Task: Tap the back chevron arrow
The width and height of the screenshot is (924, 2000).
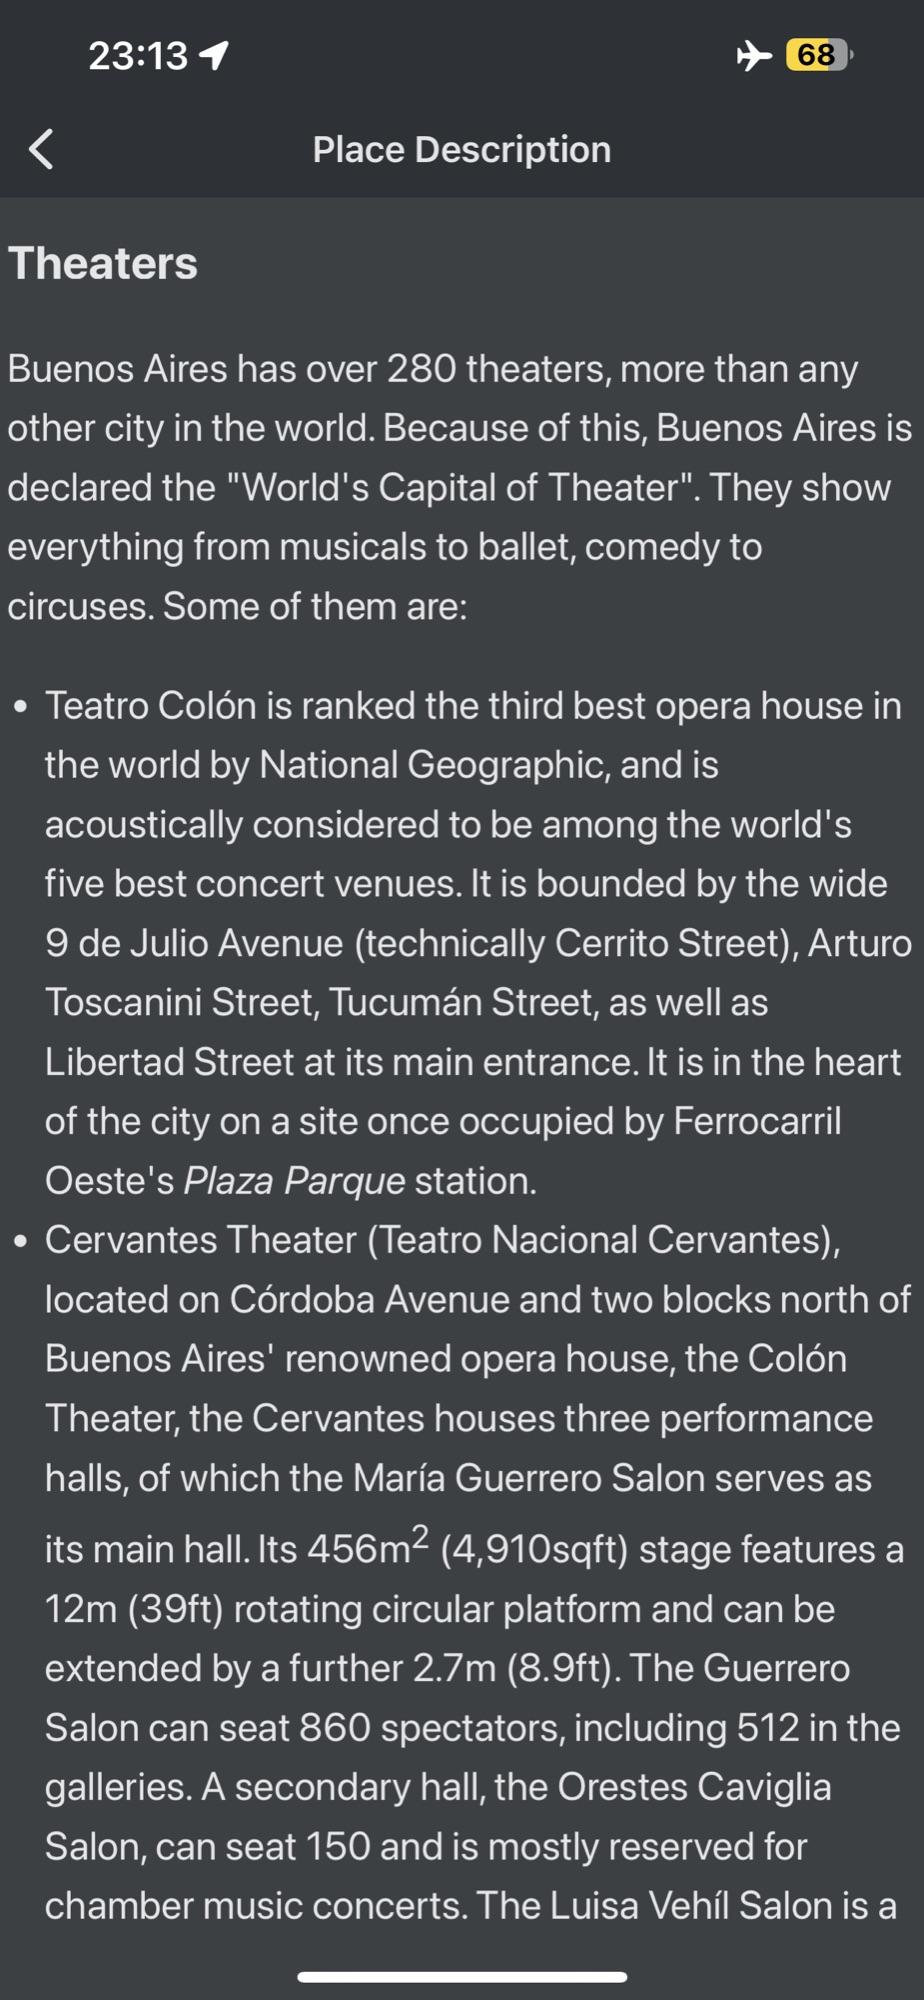Action: pyautogui.click(x=41, y=150)
